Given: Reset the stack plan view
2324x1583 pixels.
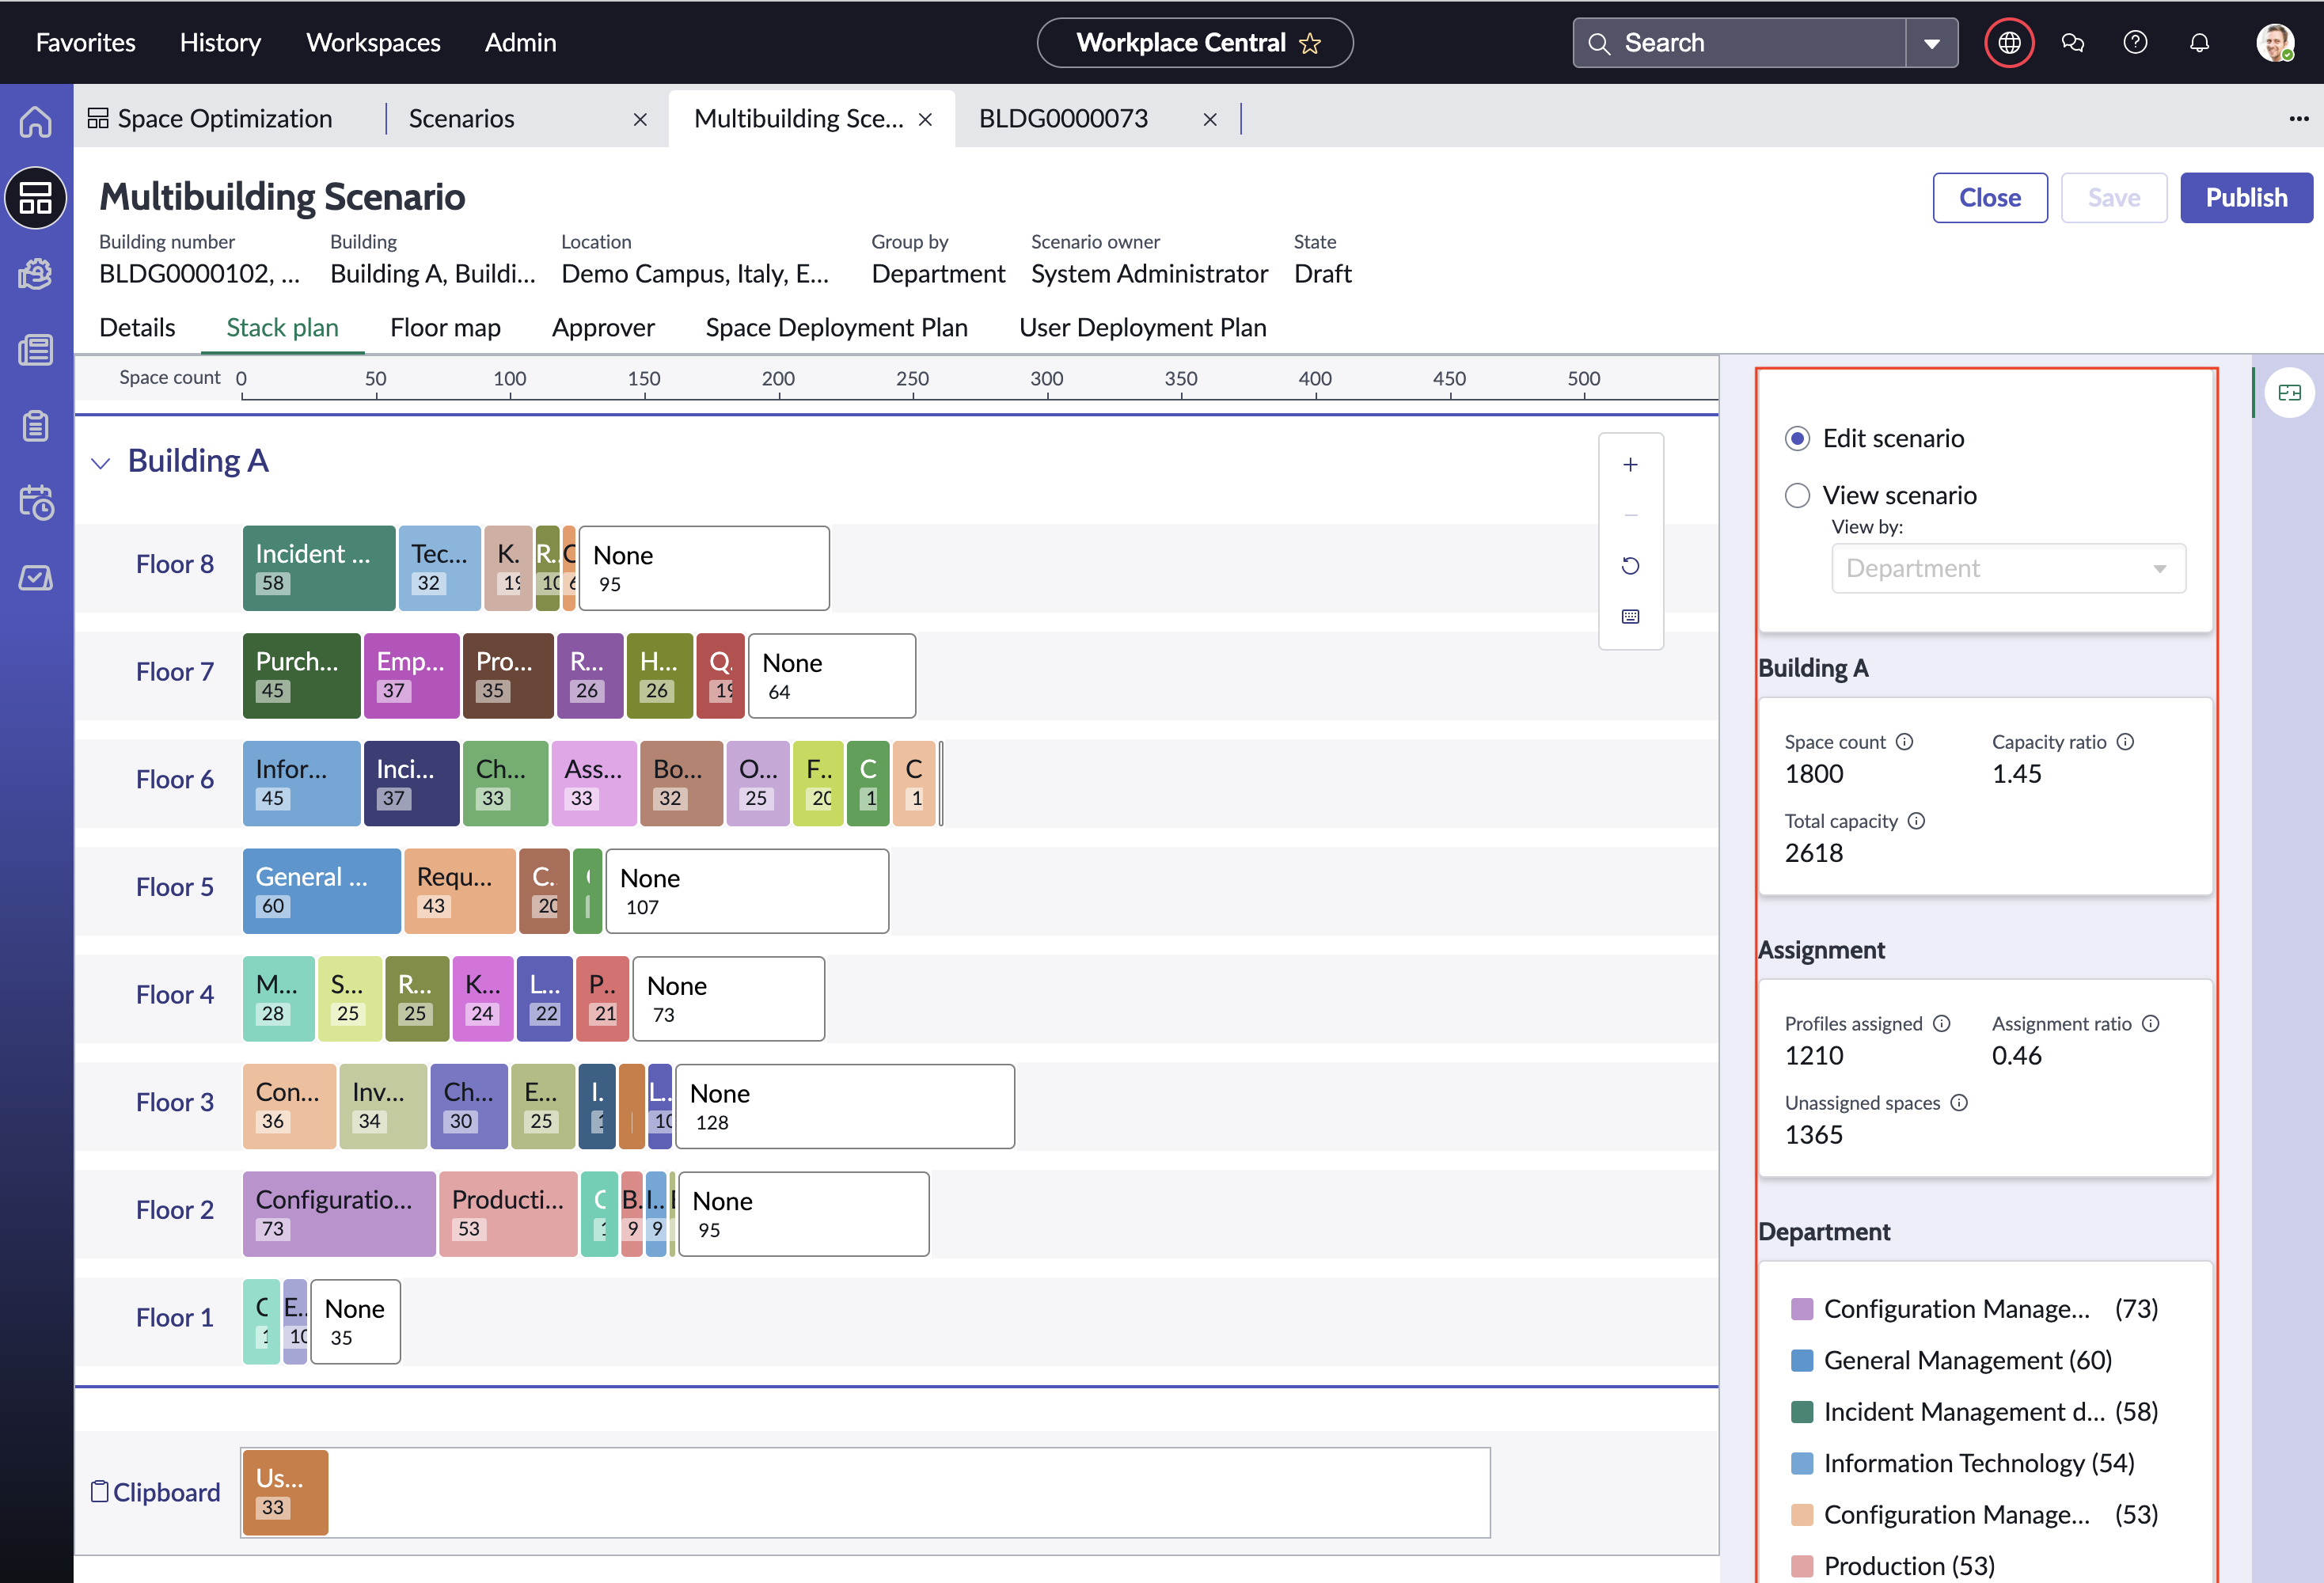Looking at the screenshot, I should click(1630, 566).
